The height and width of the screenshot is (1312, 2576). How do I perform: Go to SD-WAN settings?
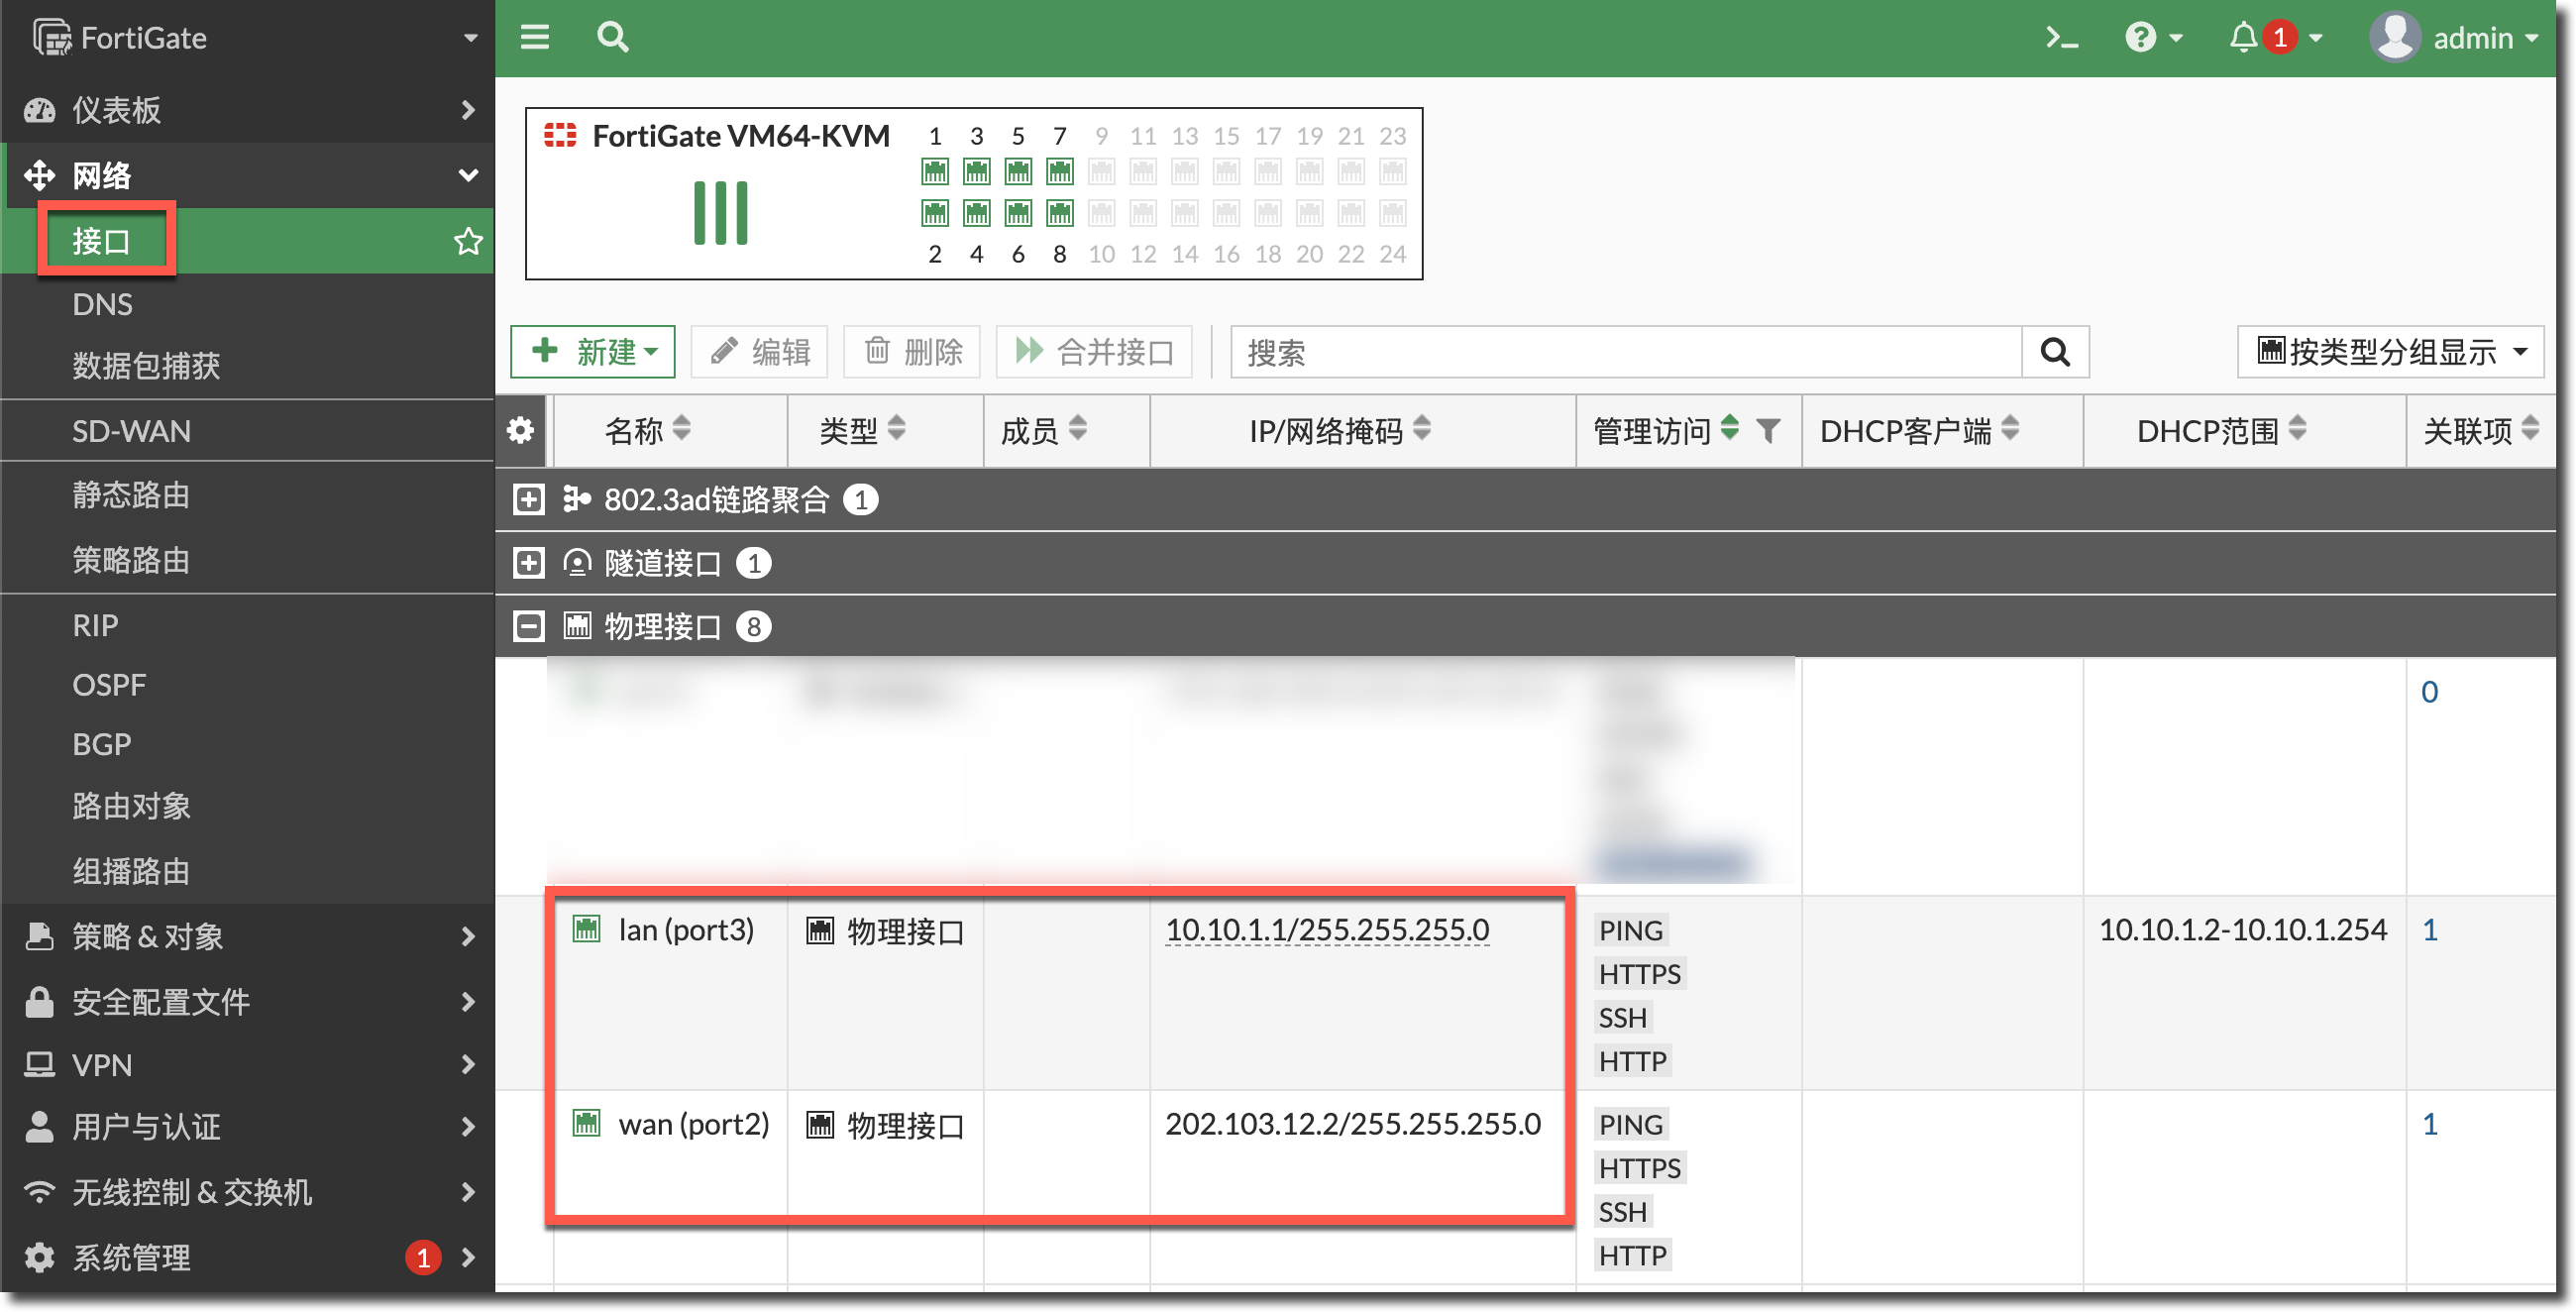[x=131, y=431]
